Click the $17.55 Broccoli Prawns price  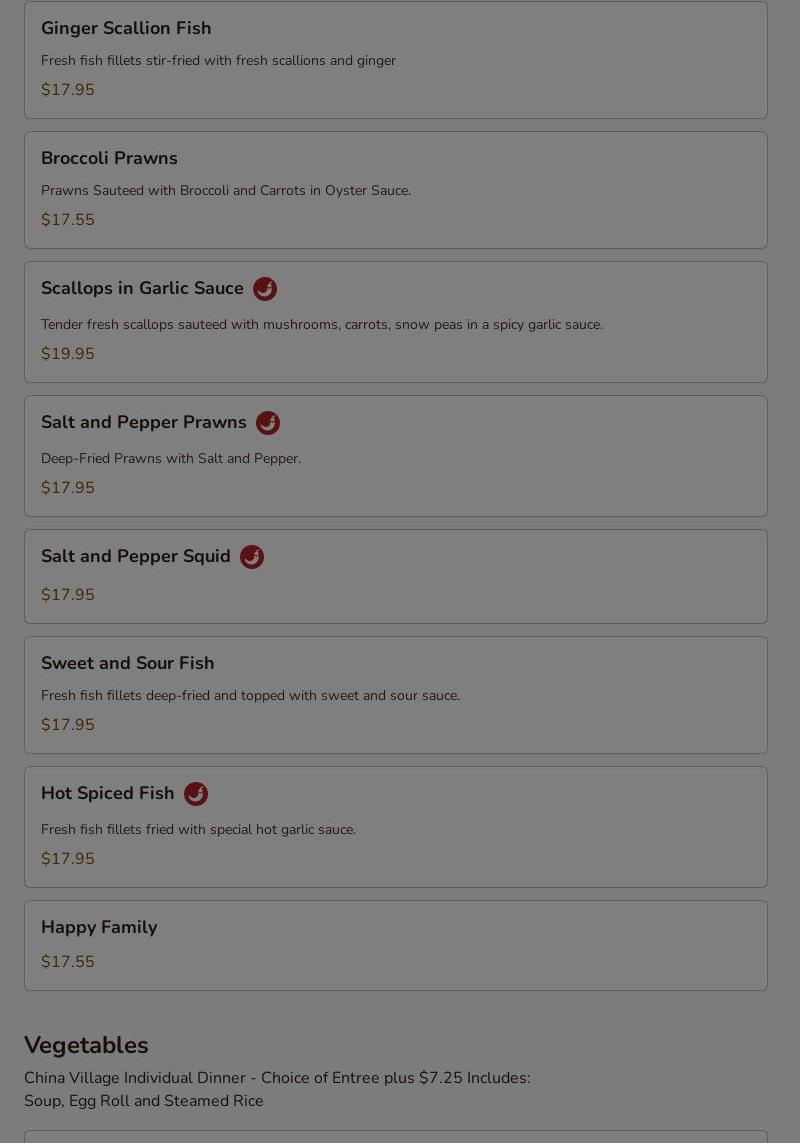pyautogui.click(x=68, y=219)
